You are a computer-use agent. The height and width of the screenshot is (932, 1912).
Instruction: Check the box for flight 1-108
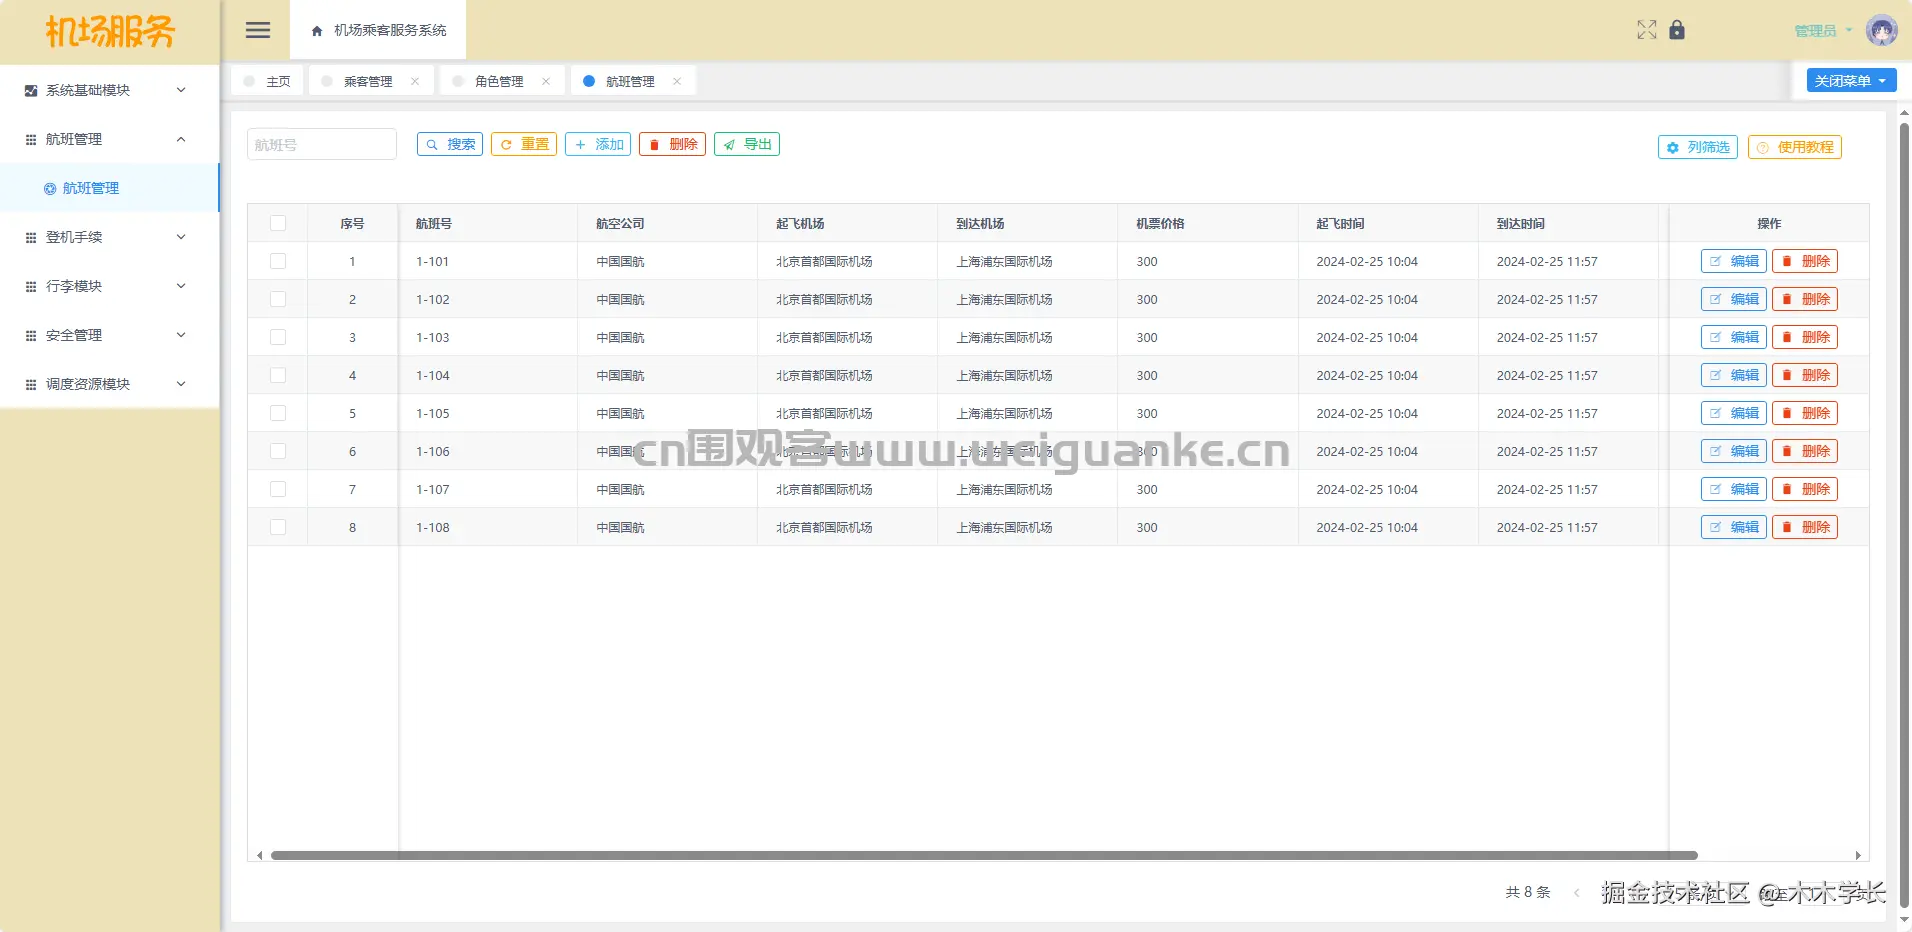(x=278, y=527)
